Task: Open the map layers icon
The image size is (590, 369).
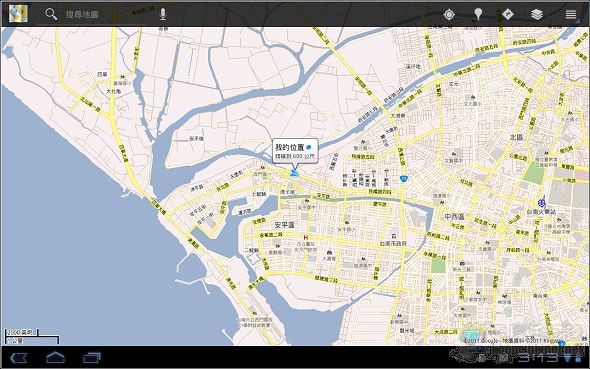Action: coord(537,14)
